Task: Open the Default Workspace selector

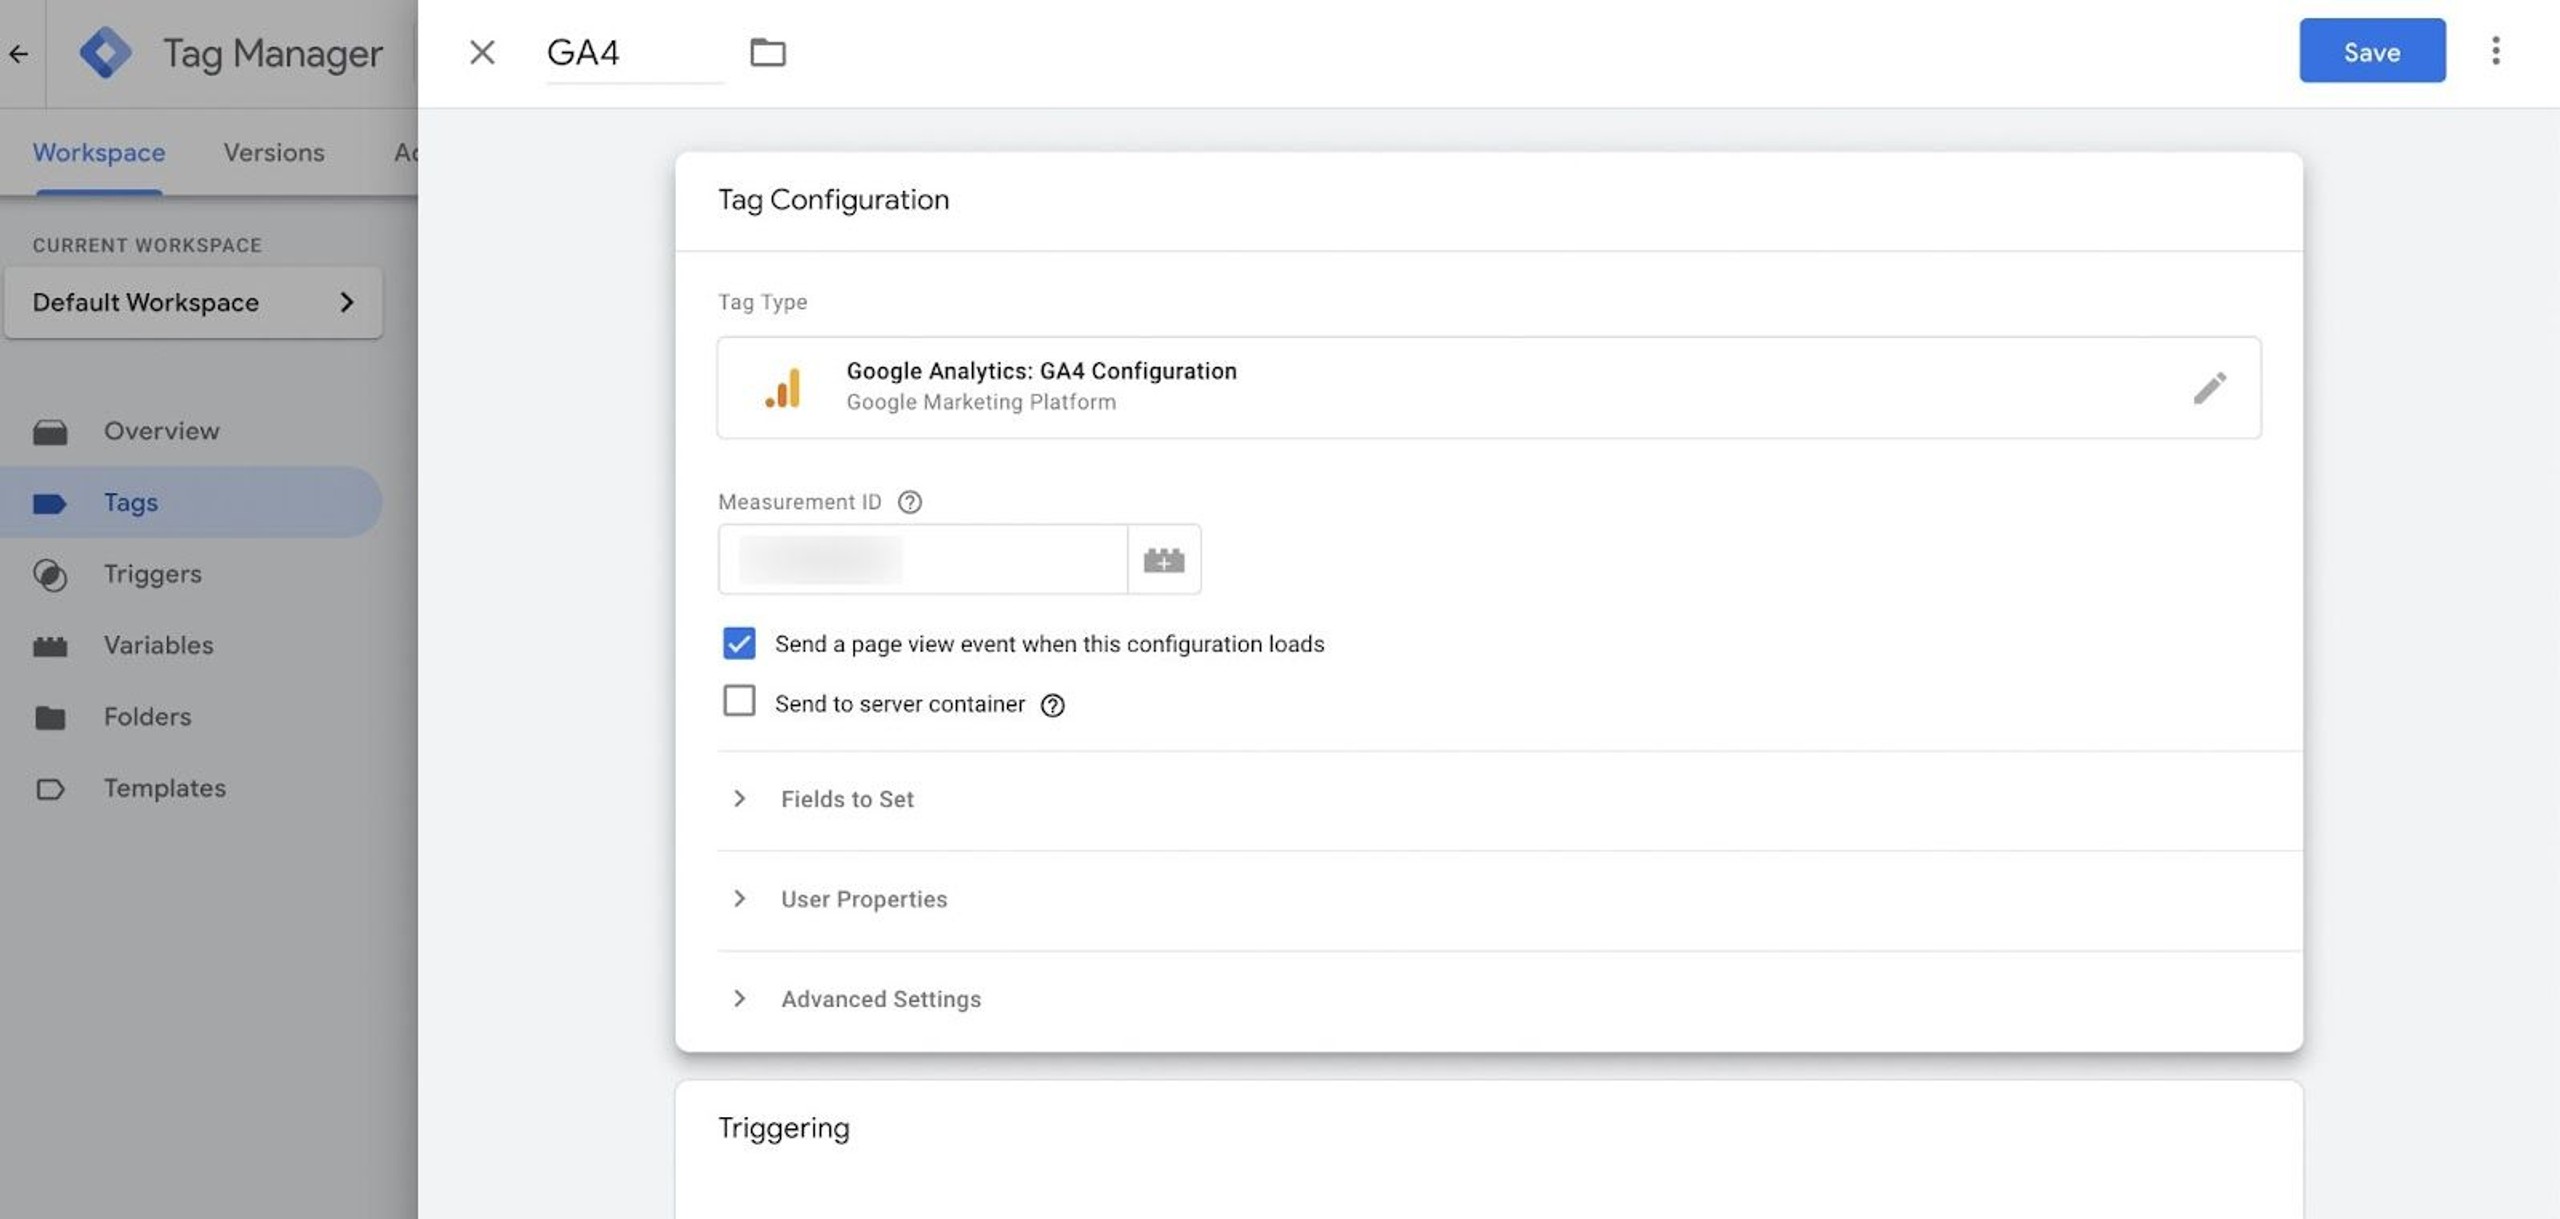Action: point(193,302)
